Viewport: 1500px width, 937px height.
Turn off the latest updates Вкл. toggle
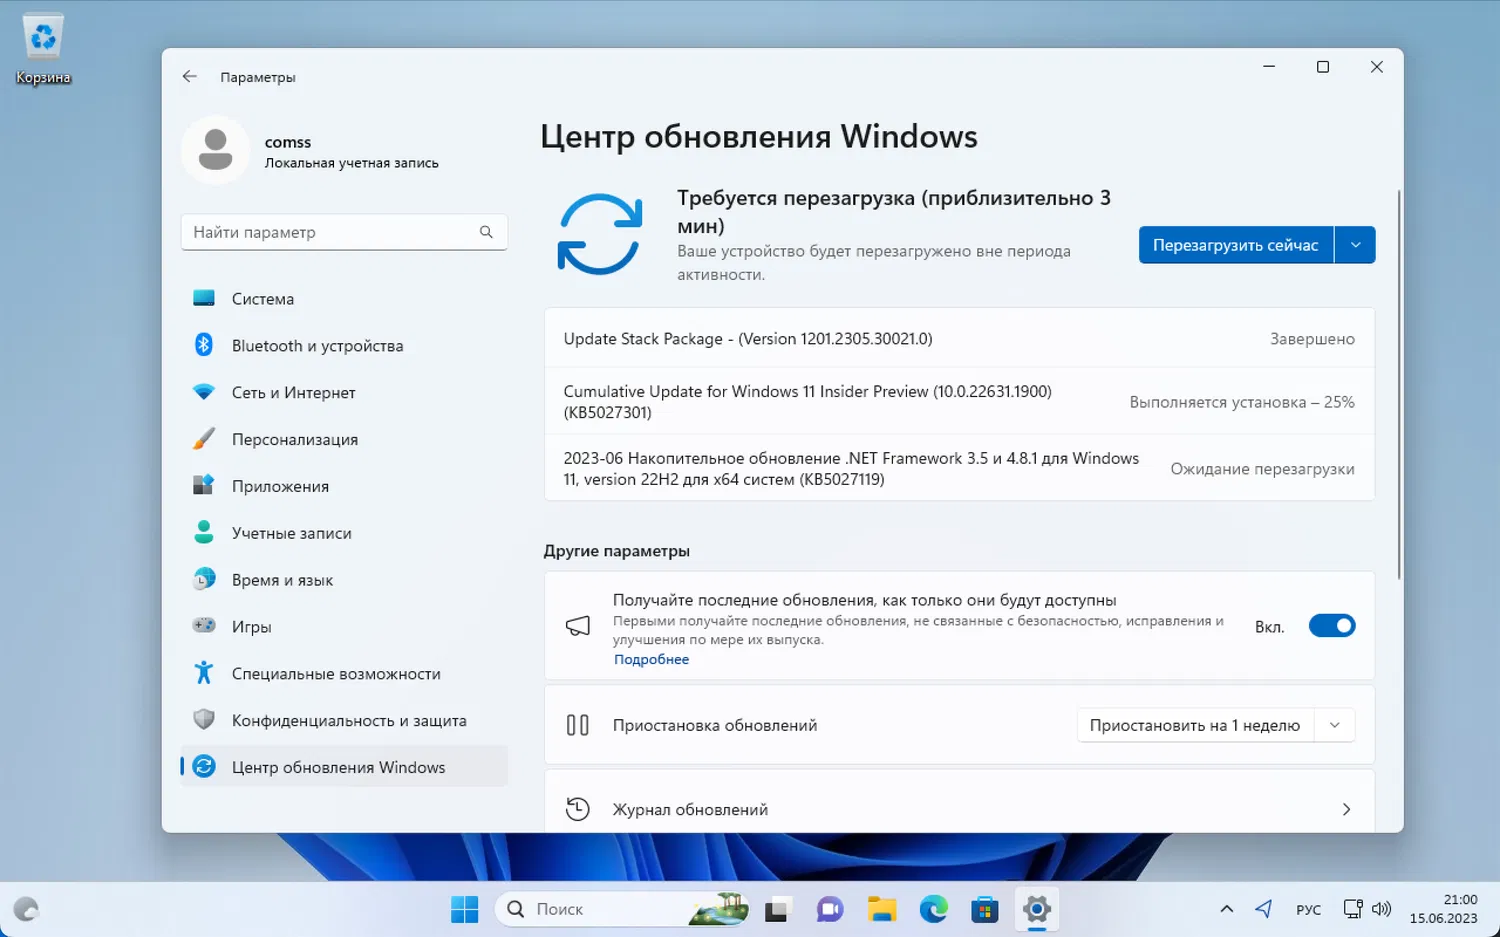(x=1332, y=626)
